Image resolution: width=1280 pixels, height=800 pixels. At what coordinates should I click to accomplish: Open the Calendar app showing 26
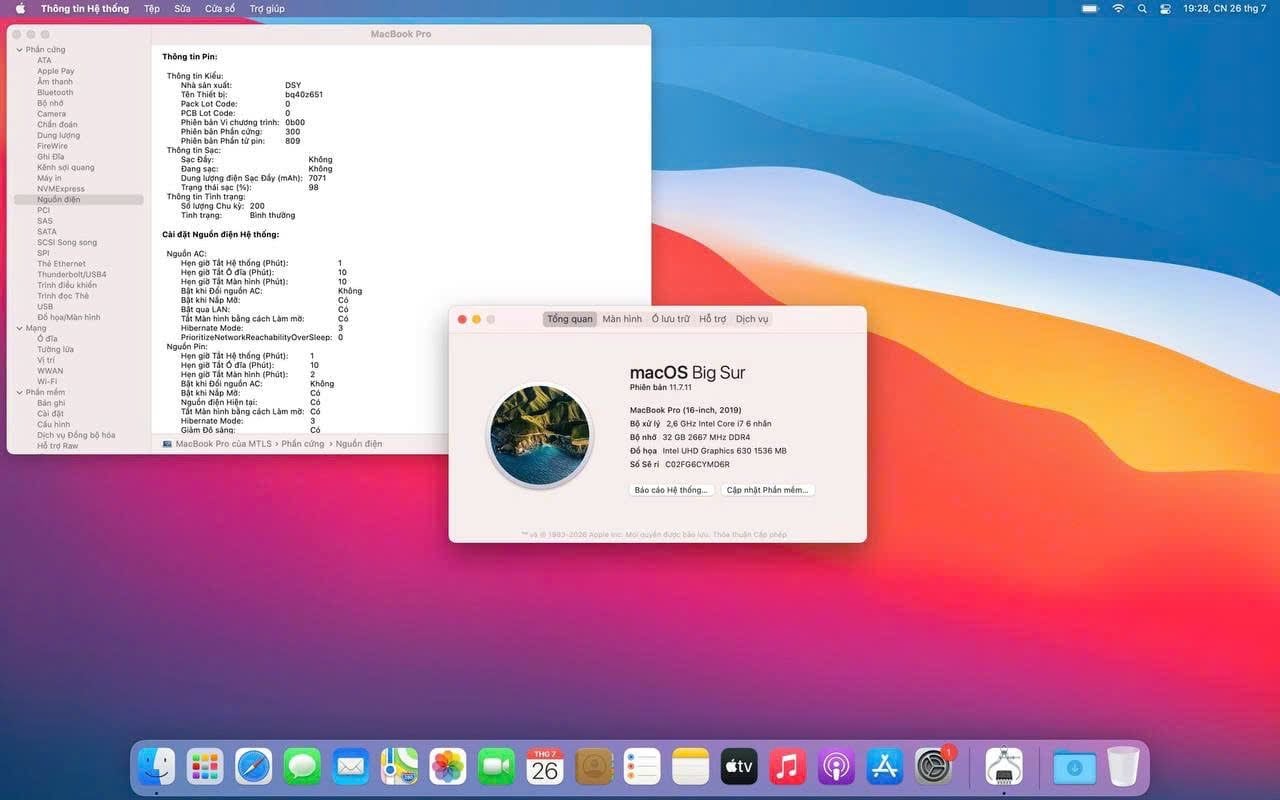[x=545, y=767]
